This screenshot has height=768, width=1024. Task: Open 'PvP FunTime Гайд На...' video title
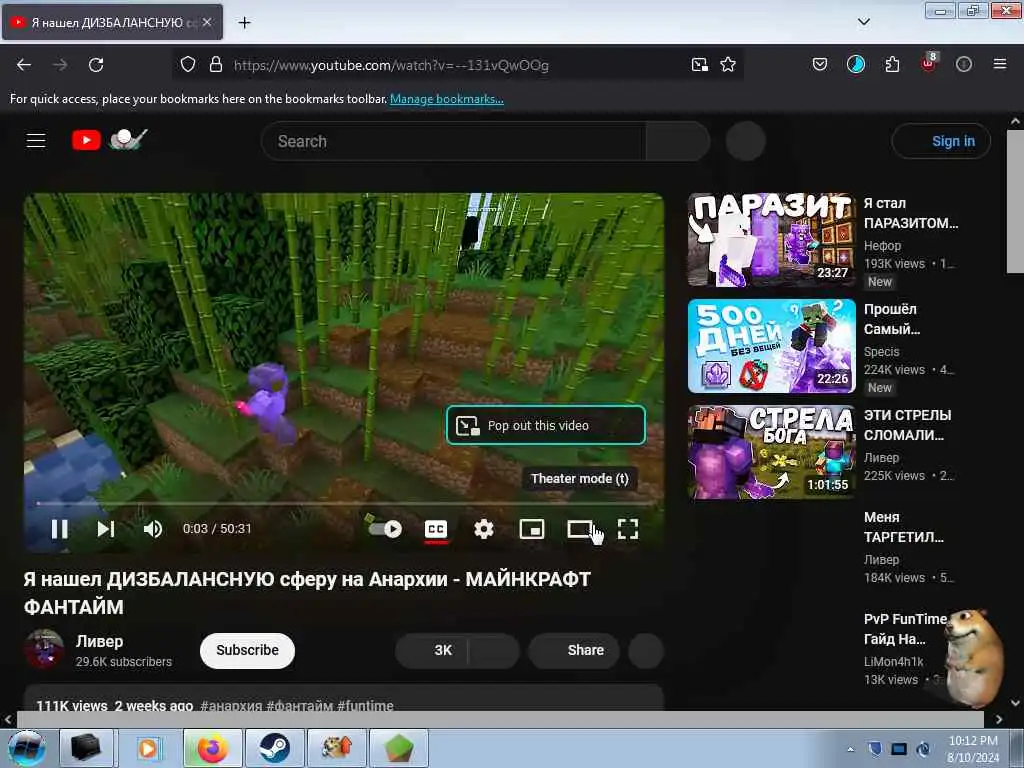click(904, 629)
